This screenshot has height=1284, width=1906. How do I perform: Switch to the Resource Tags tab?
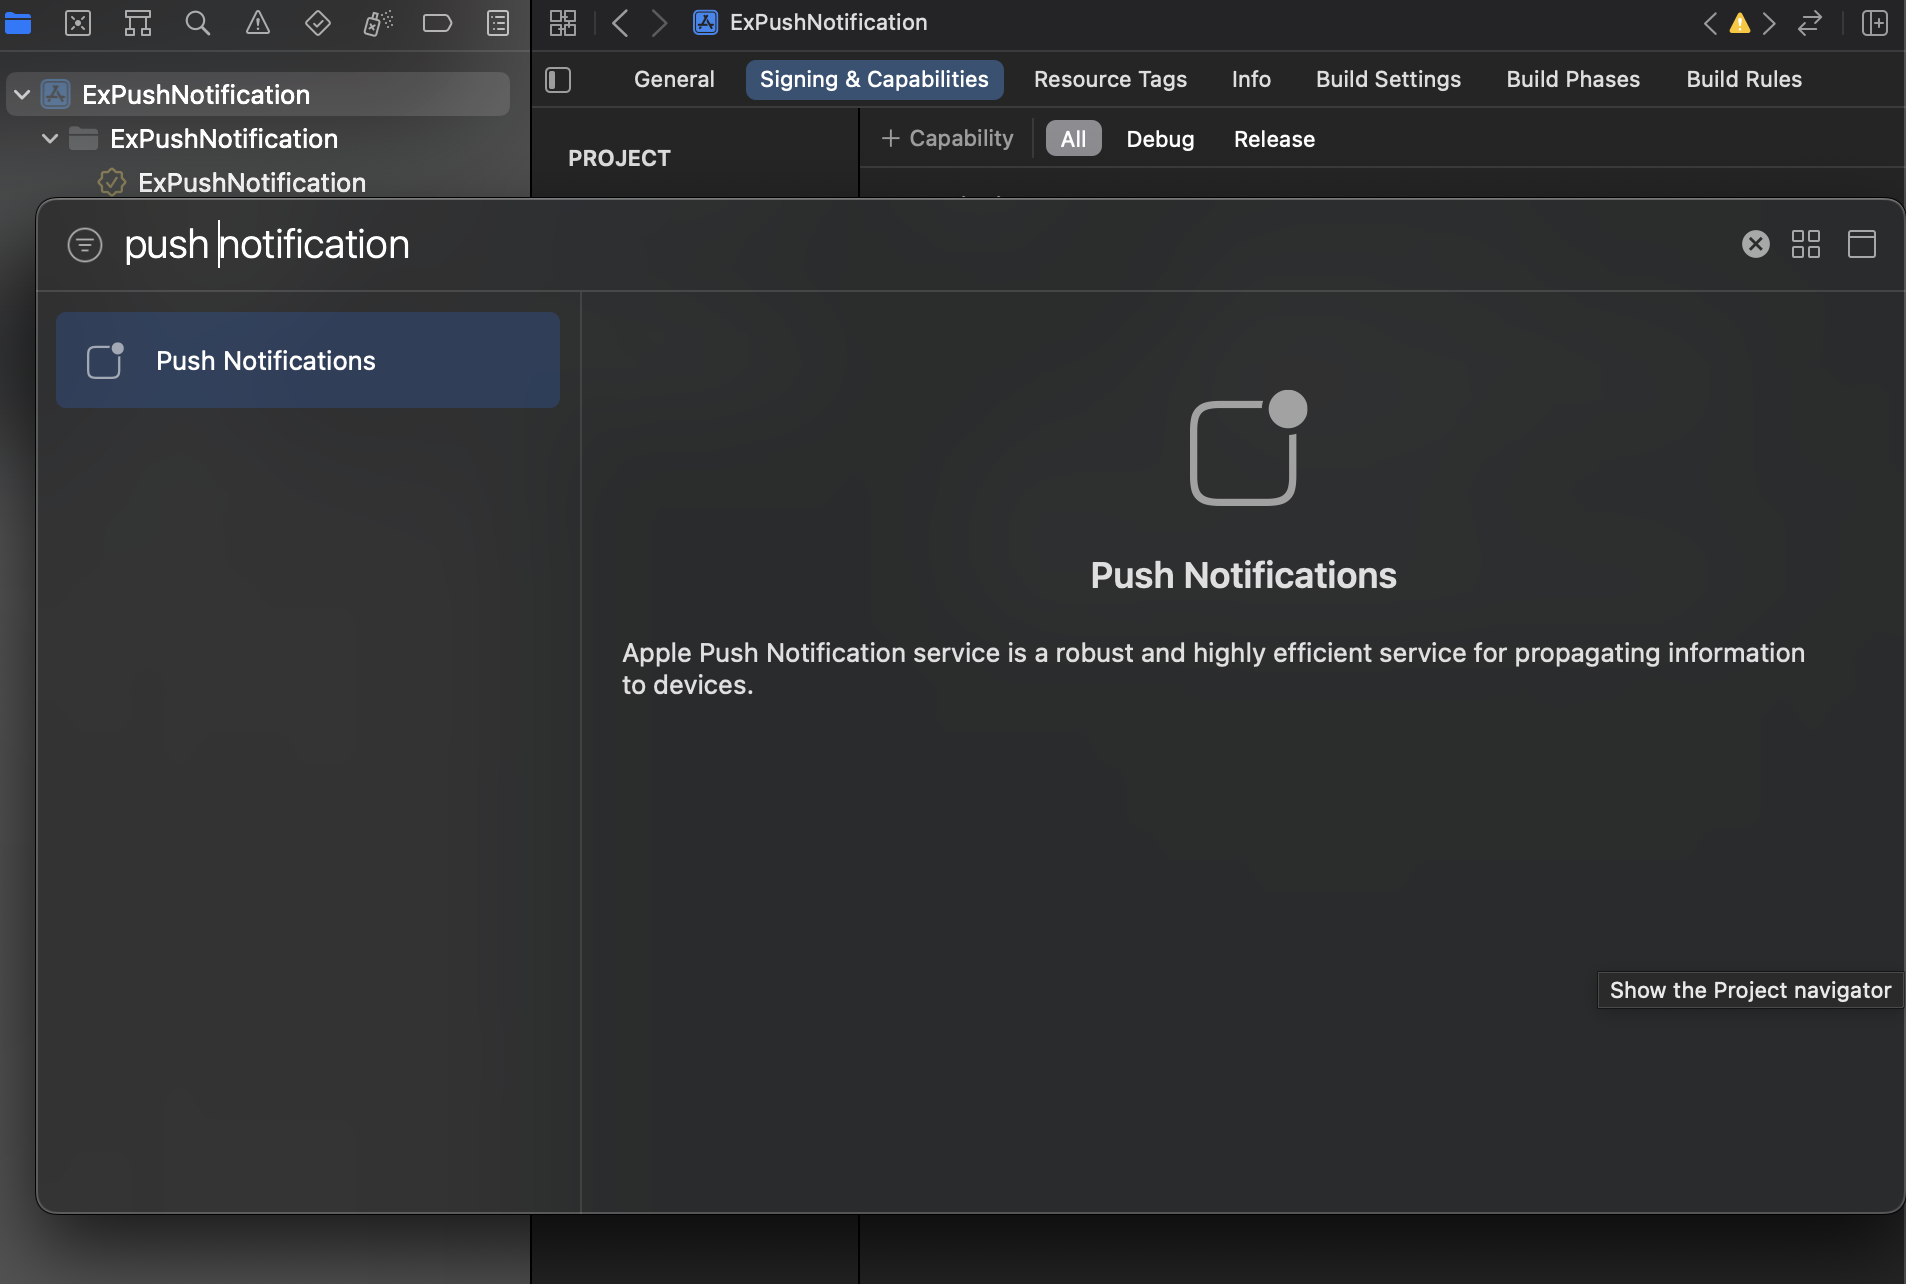(x=1110, y=79)
